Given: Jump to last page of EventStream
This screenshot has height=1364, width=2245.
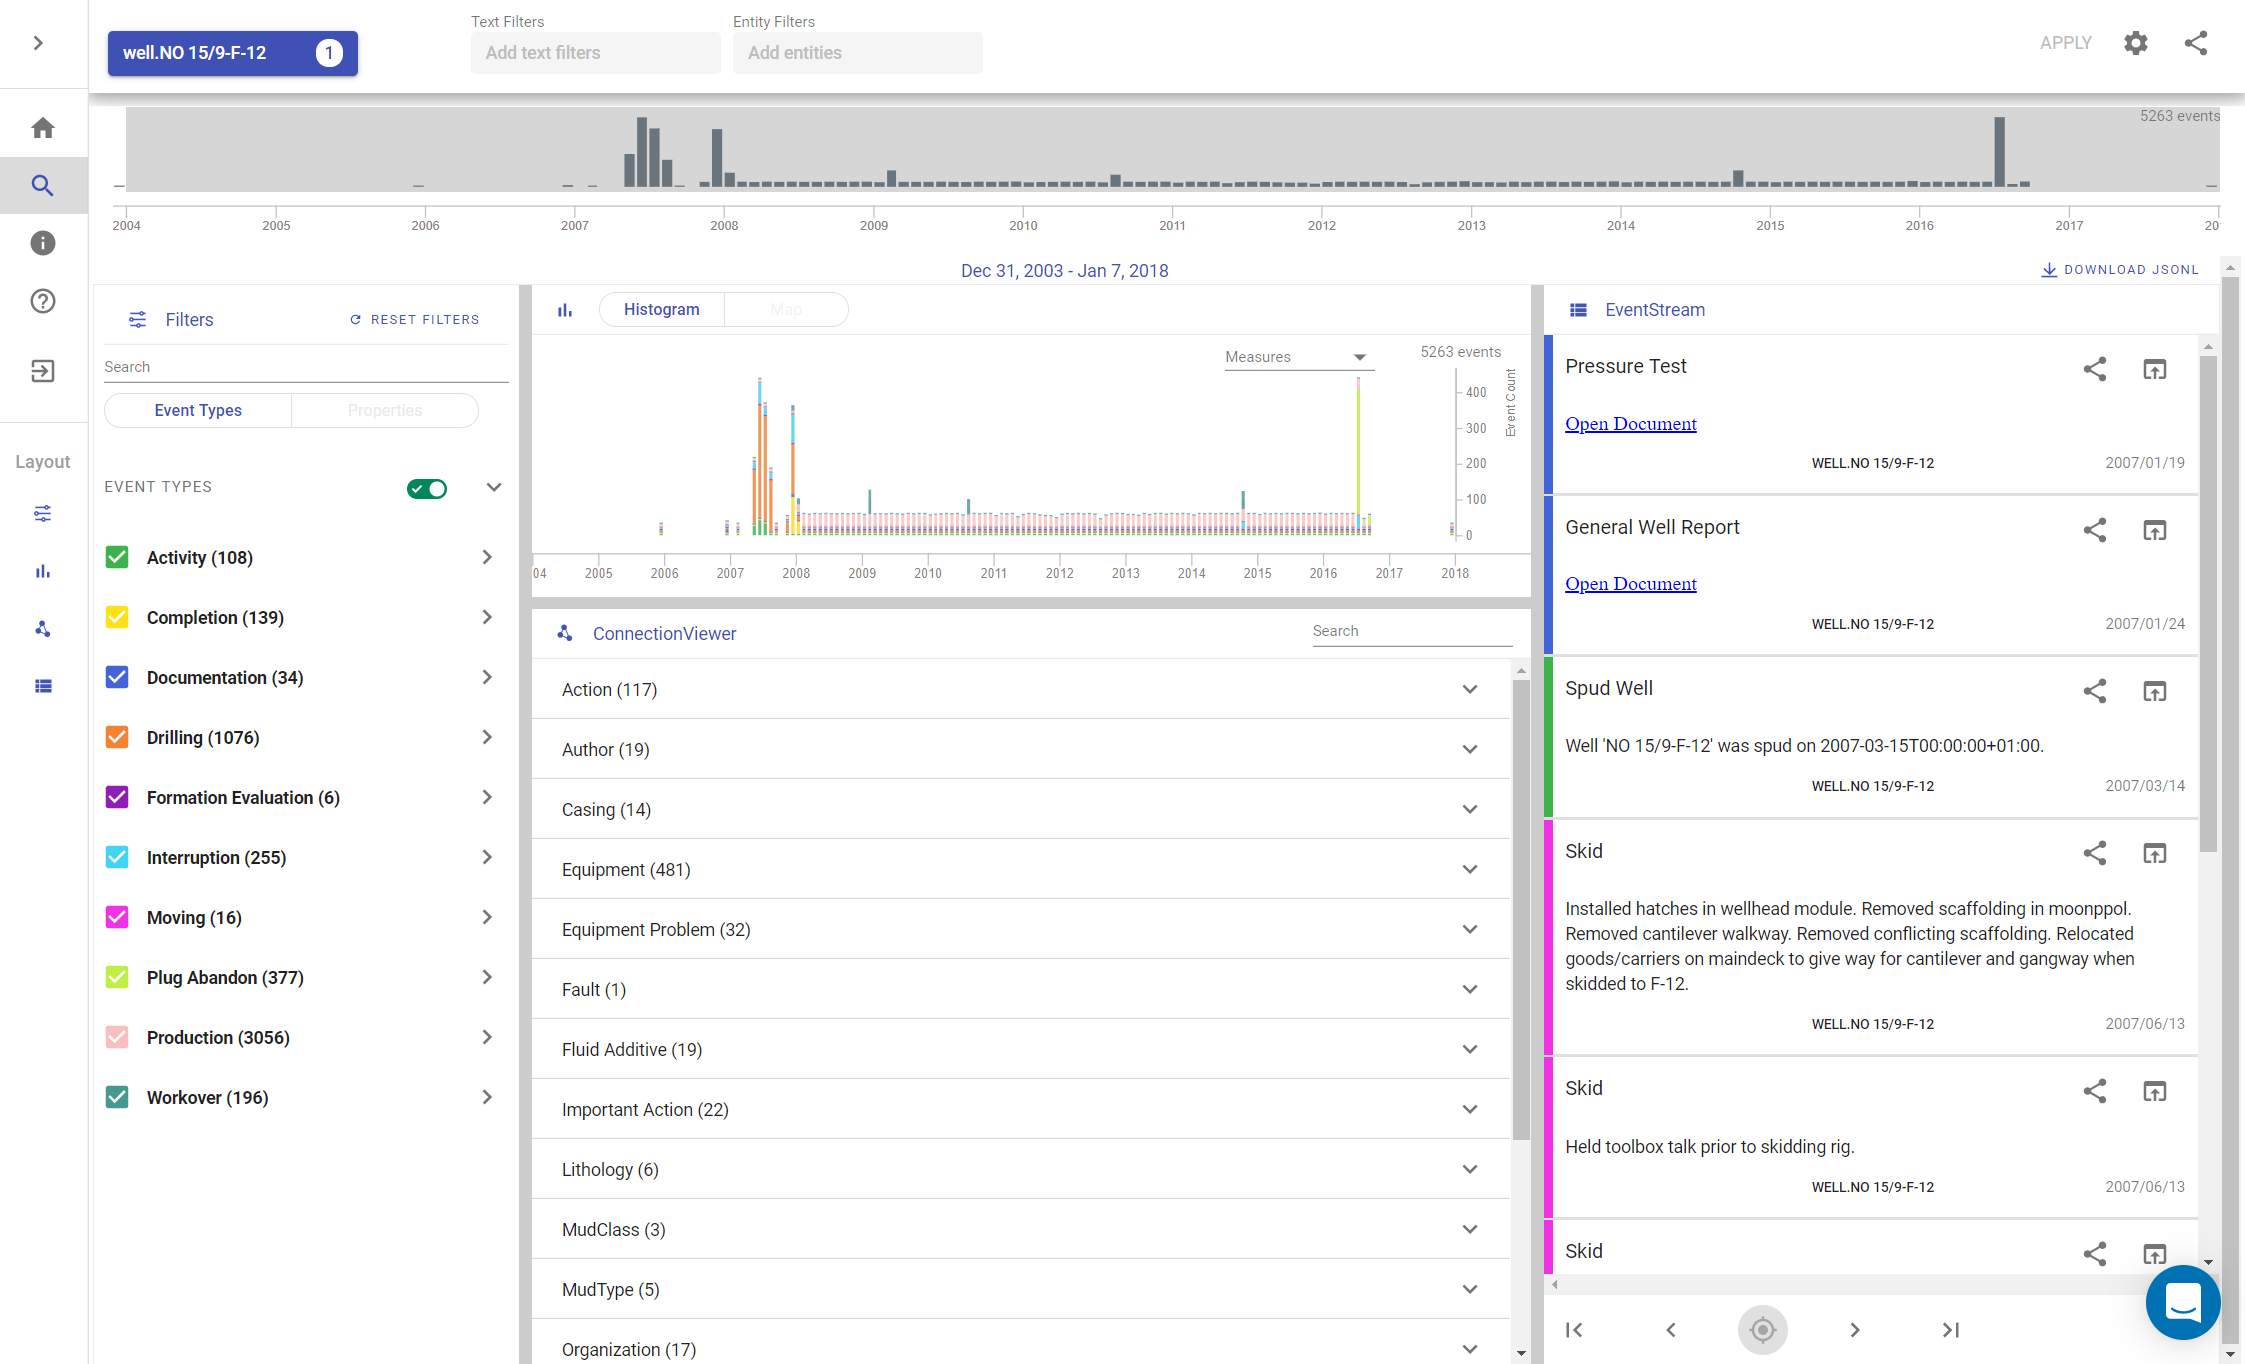Looking at the screenshot, I should 1951,1330.
